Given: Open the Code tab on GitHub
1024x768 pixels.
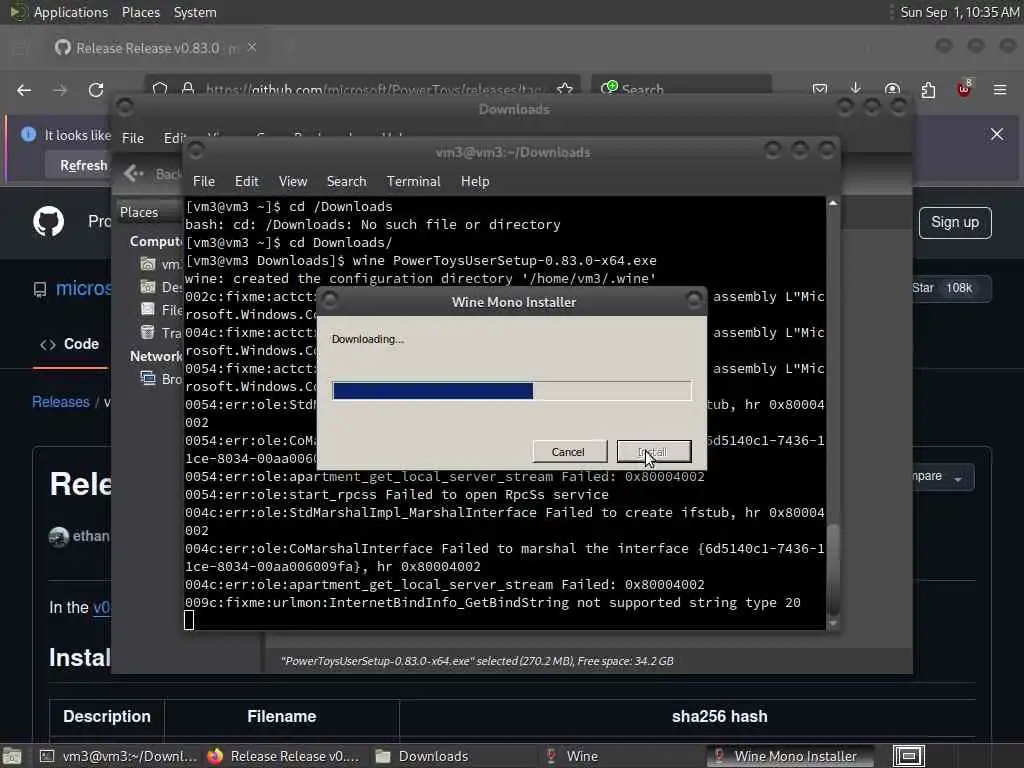Looking at the screenshot, I should point(70,344).
